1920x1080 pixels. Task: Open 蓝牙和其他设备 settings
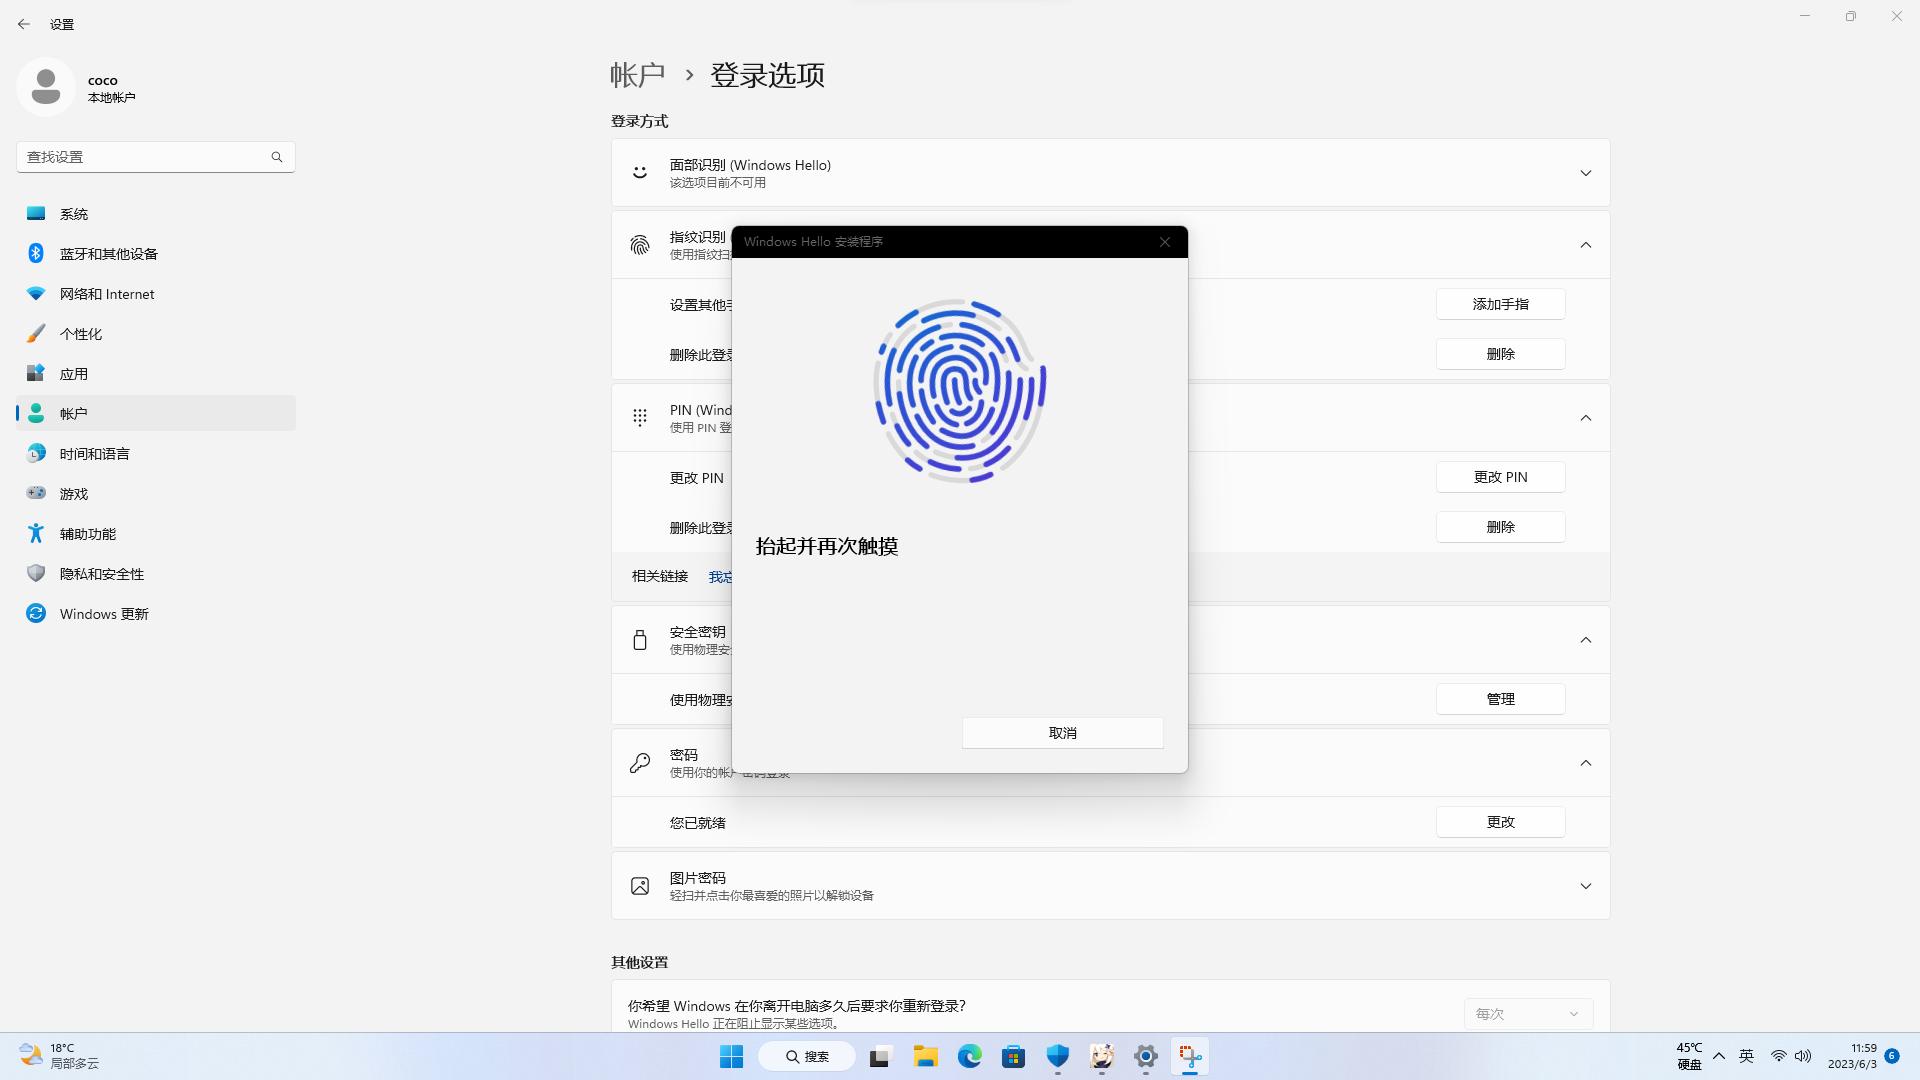tap(107, 253)
